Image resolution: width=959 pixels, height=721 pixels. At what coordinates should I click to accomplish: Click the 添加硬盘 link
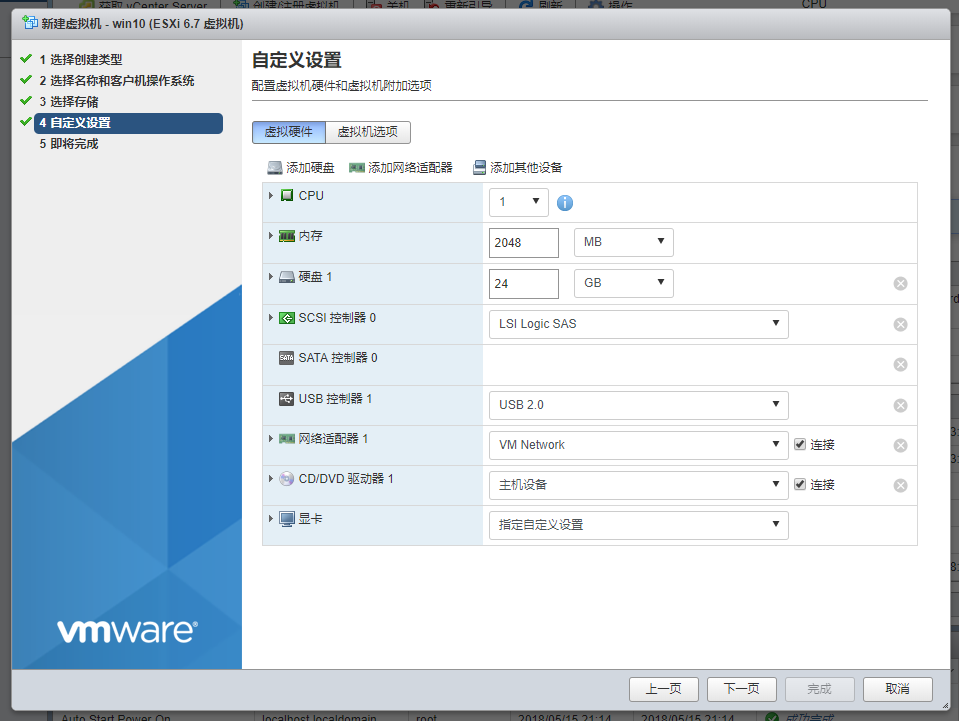(301, 168)
